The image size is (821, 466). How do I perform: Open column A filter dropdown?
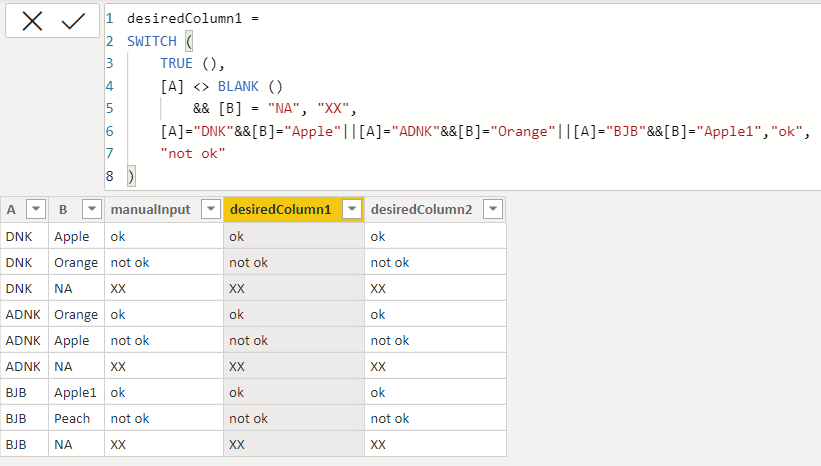[36, 209]
